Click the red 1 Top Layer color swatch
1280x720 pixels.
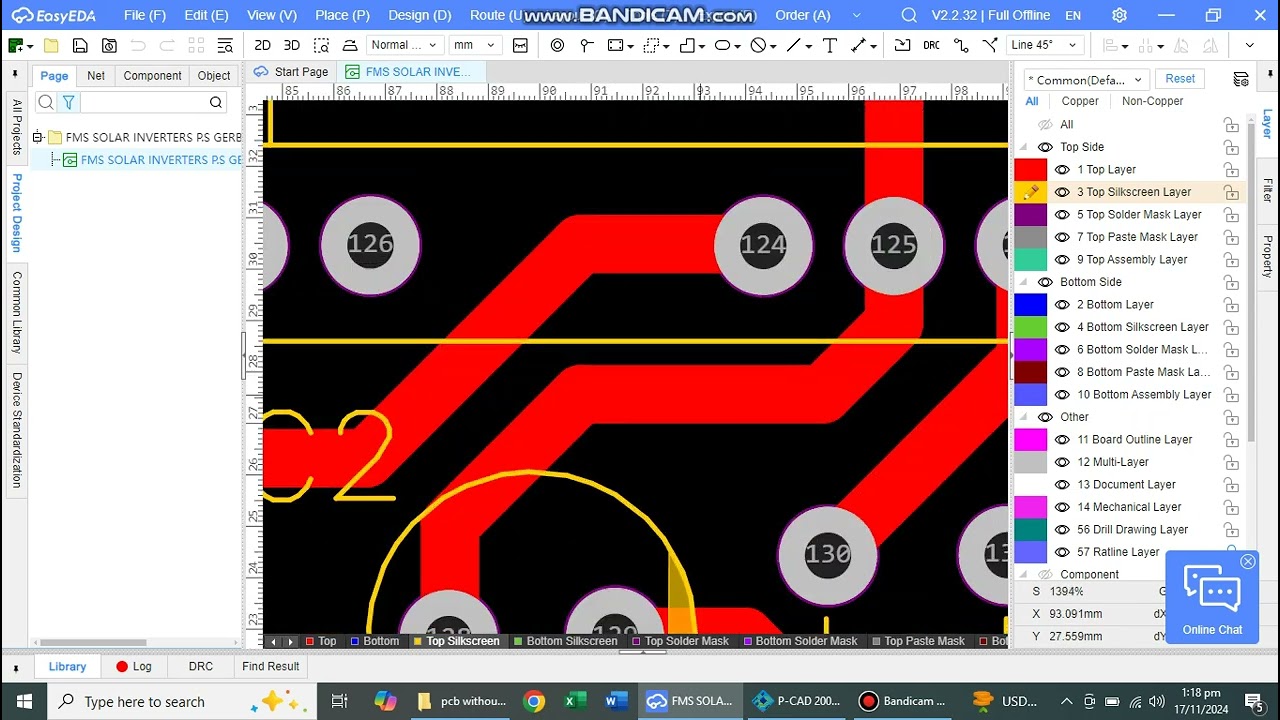click(x=1030, y=170)
